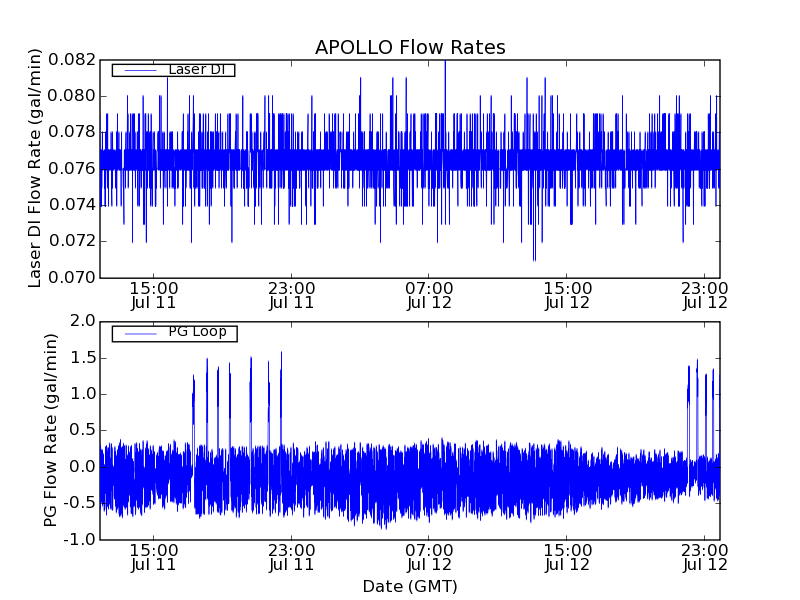Image resolution: width=800 pixels, height=600 pixels.
Task: Click the 1.5 tick on PG Flow axis
Action: pos(83,358)
